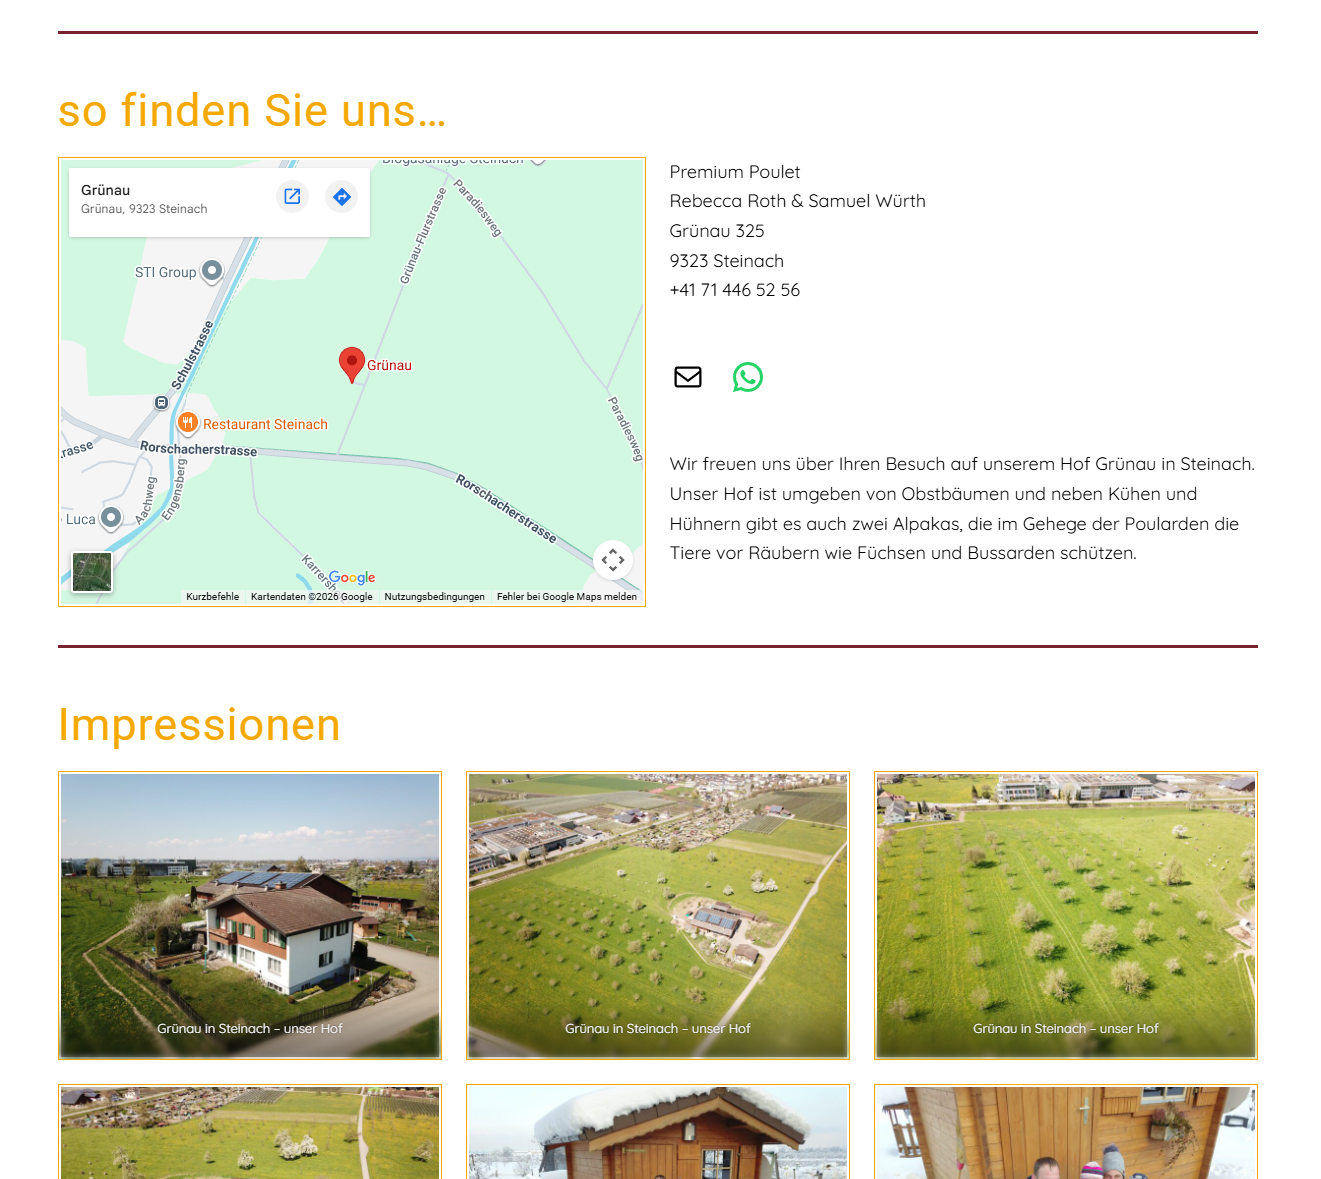1321x1179 pixels.
Task: Open the third orchard meadow photo
Action: pyautogui.click(x=1066, y=915)
